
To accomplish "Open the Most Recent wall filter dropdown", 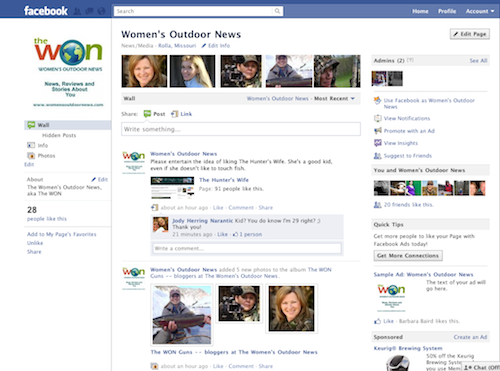I will [x=334, y=99].
